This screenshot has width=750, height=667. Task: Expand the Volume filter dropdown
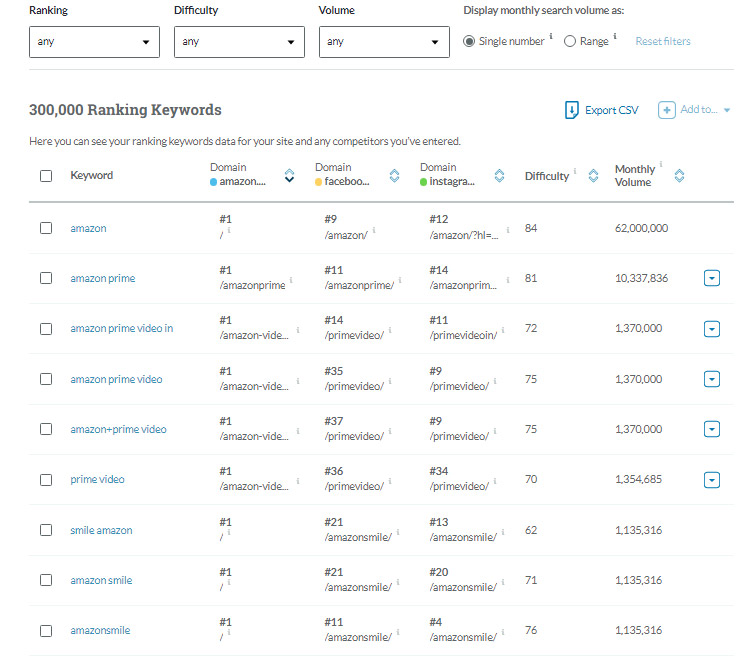[384, 42]
